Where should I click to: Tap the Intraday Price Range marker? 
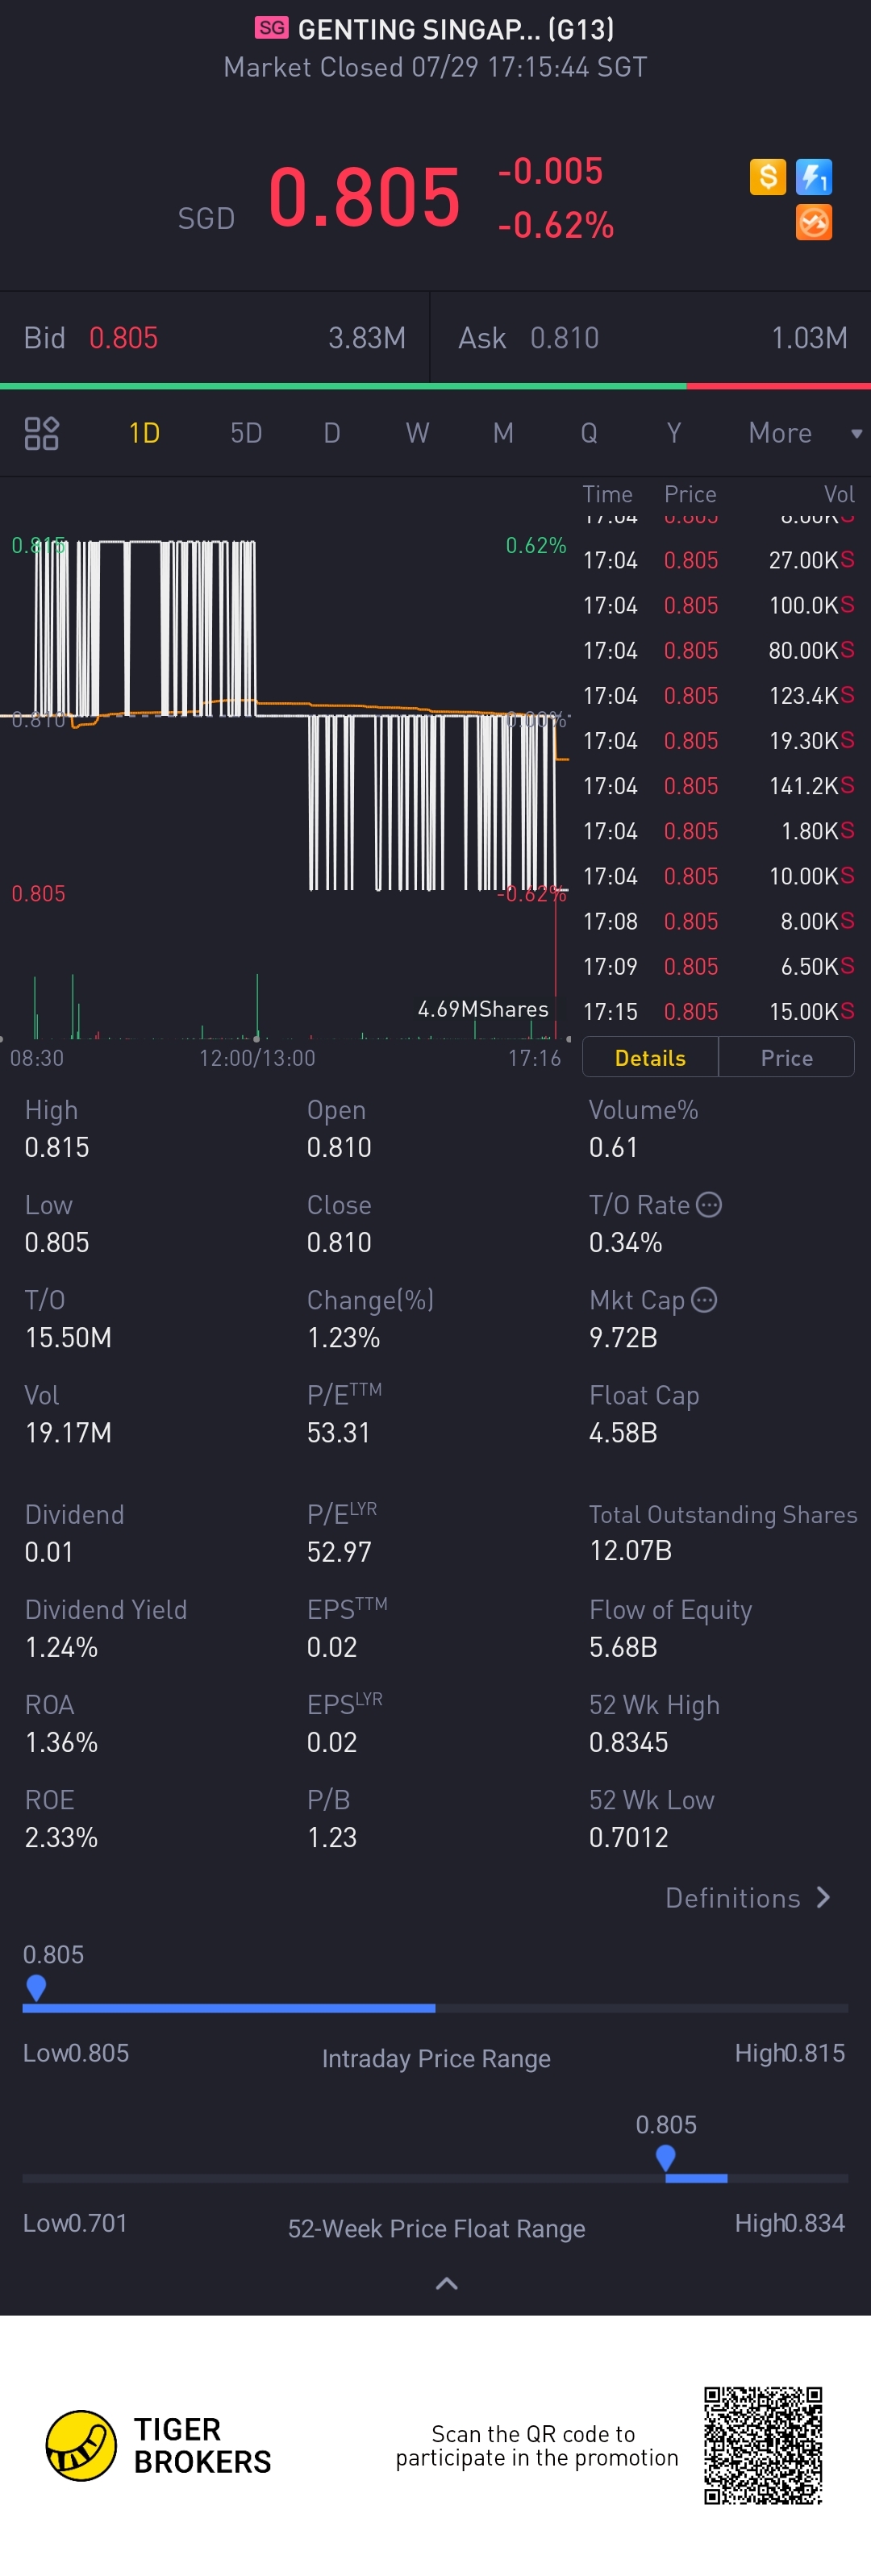click(36, 1987)
